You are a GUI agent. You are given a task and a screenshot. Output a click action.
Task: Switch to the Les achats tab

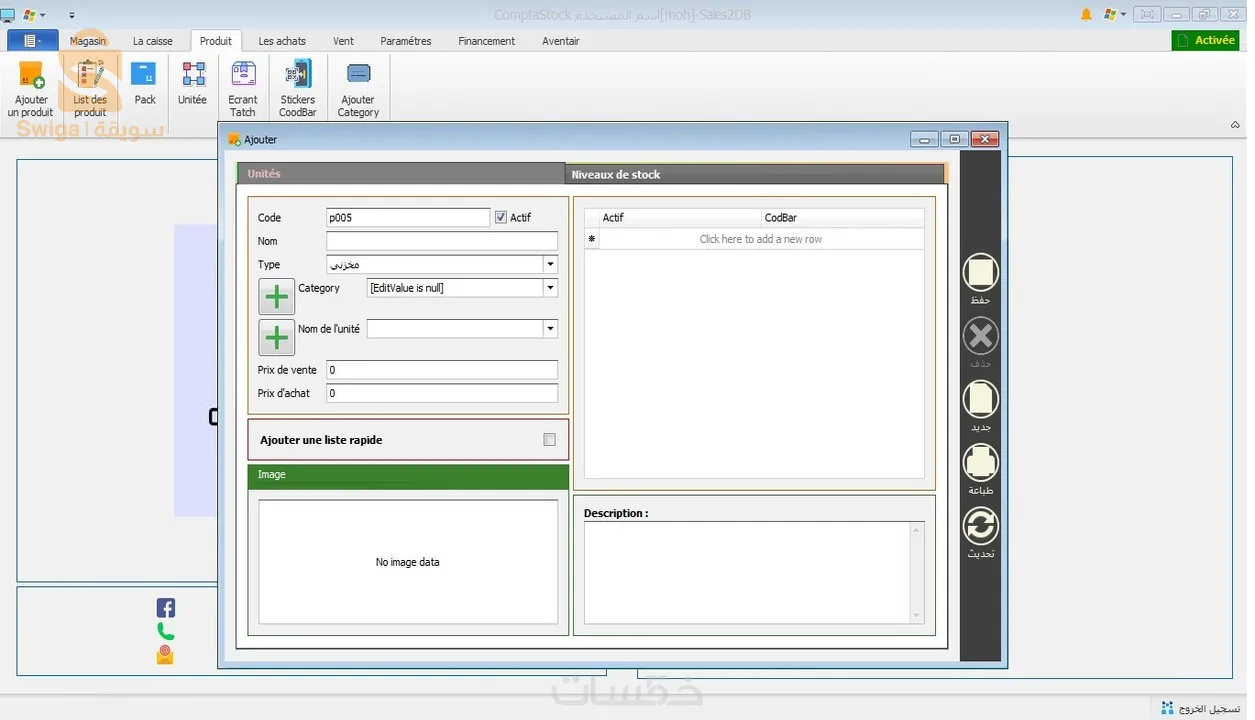point(282,41)
